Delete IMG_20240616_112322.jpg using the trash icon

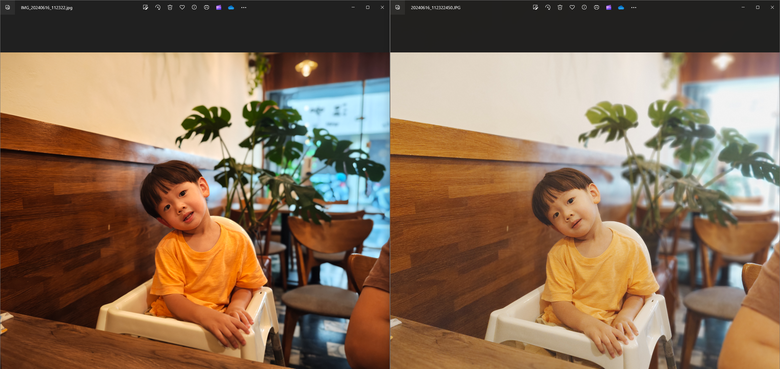(170, 7)
